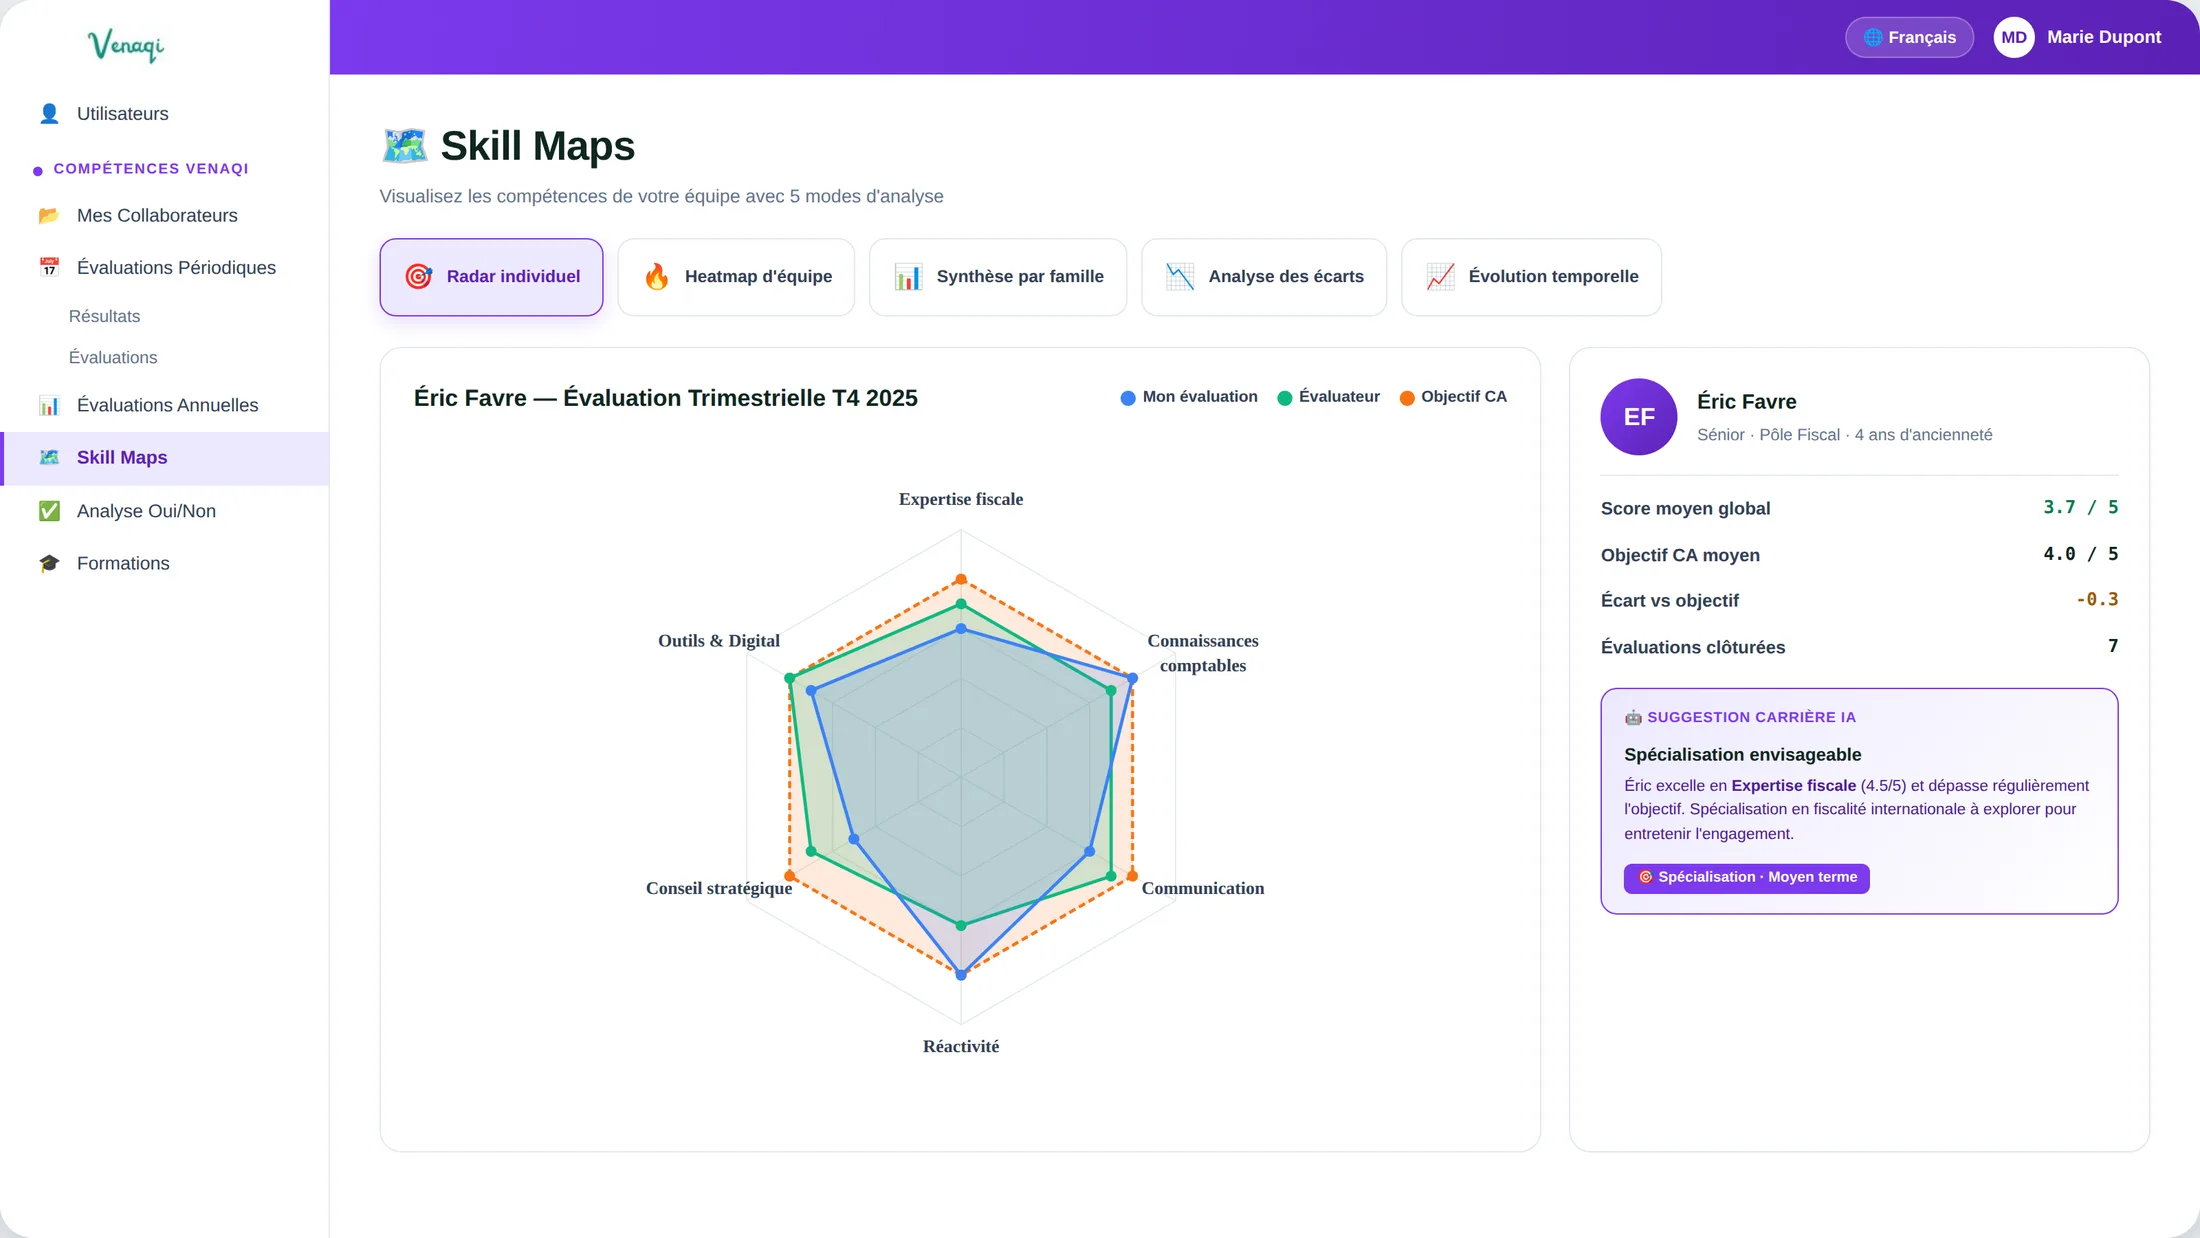Viewport: 2200px width, 1238px height.
Task: Click the uptrend icon on Évolution temporelle
Action: point(1440,277)
